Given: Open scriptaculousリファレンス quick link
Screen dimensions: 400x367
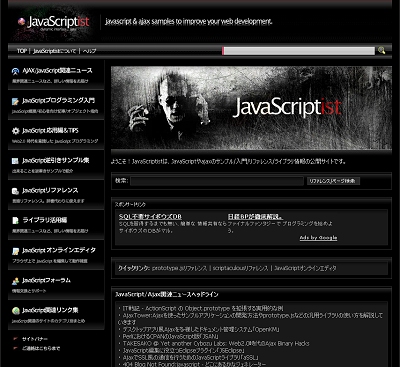Looking at the screenshot, I should 240,268.
